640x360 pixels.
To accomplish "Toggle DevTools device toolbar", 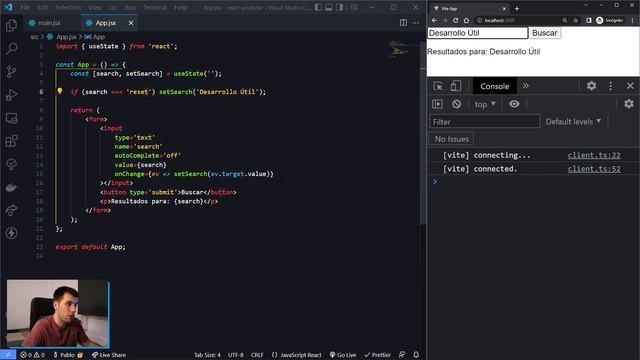I will pyautogui.click(x=456, y=86).
